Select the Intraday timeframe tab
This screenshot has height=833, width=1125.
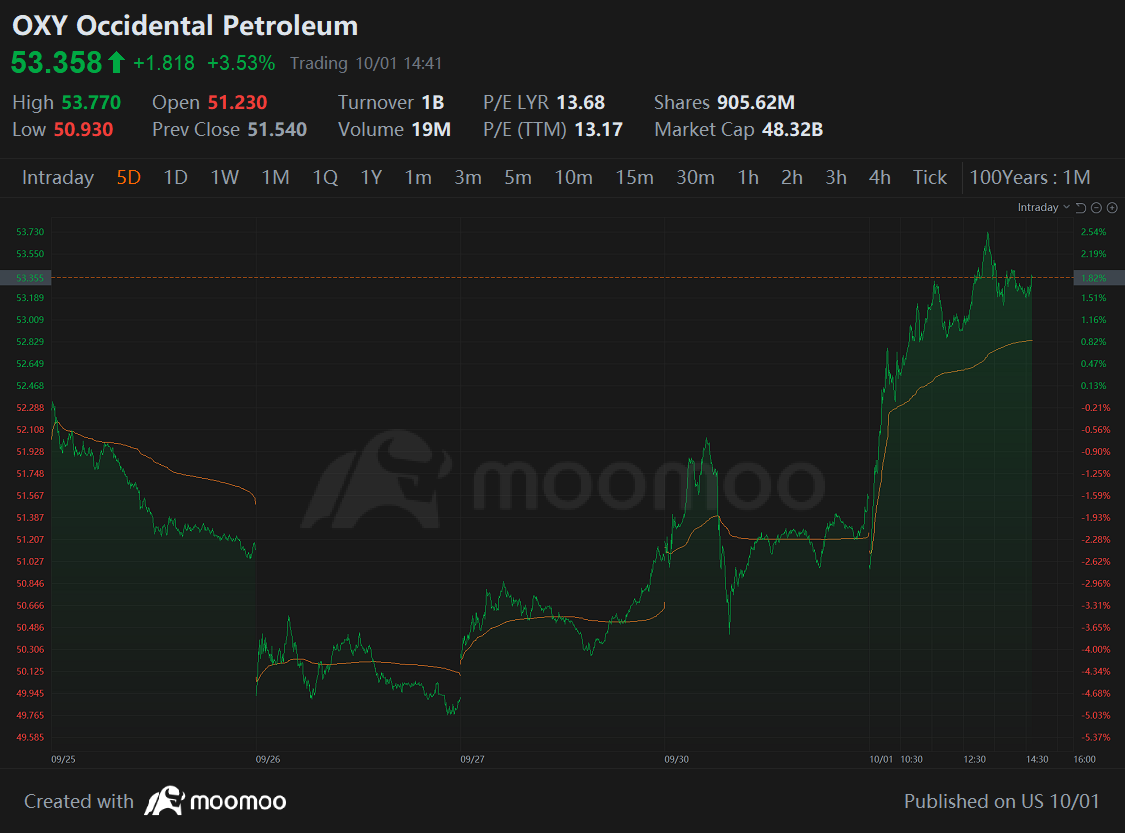[x=57, y=177]
